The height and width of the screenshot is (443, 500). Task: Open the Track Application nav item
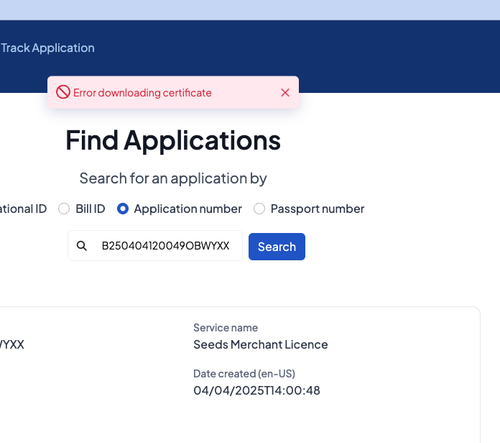pyautogui.click(x=48, y=48)
